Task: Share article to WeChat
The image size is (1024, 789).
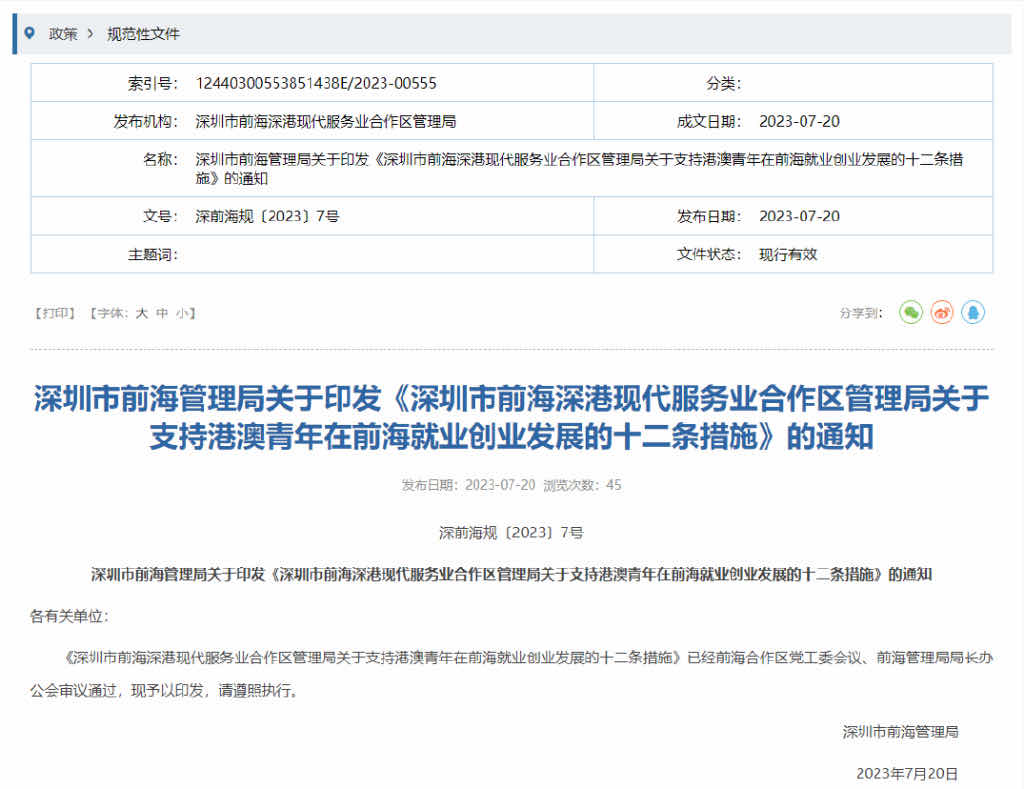Action: point(910,313)
